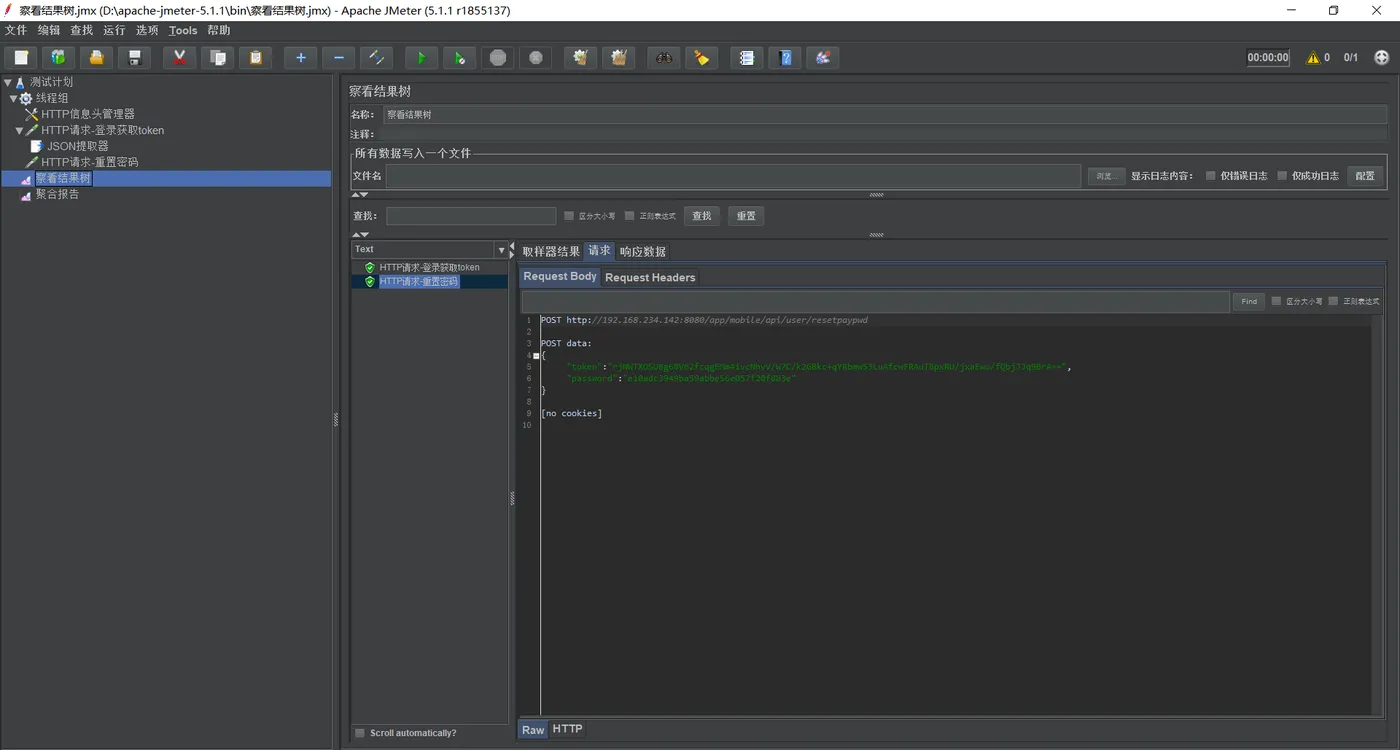Click the 查找 search button
1400x750 pixels.
pos(702,215)
